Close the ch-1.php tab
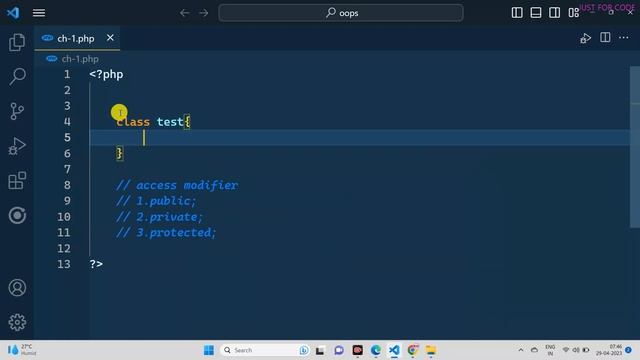Image resolution: width=640 pixels, height=360 pixels. (x=110, y=38)
